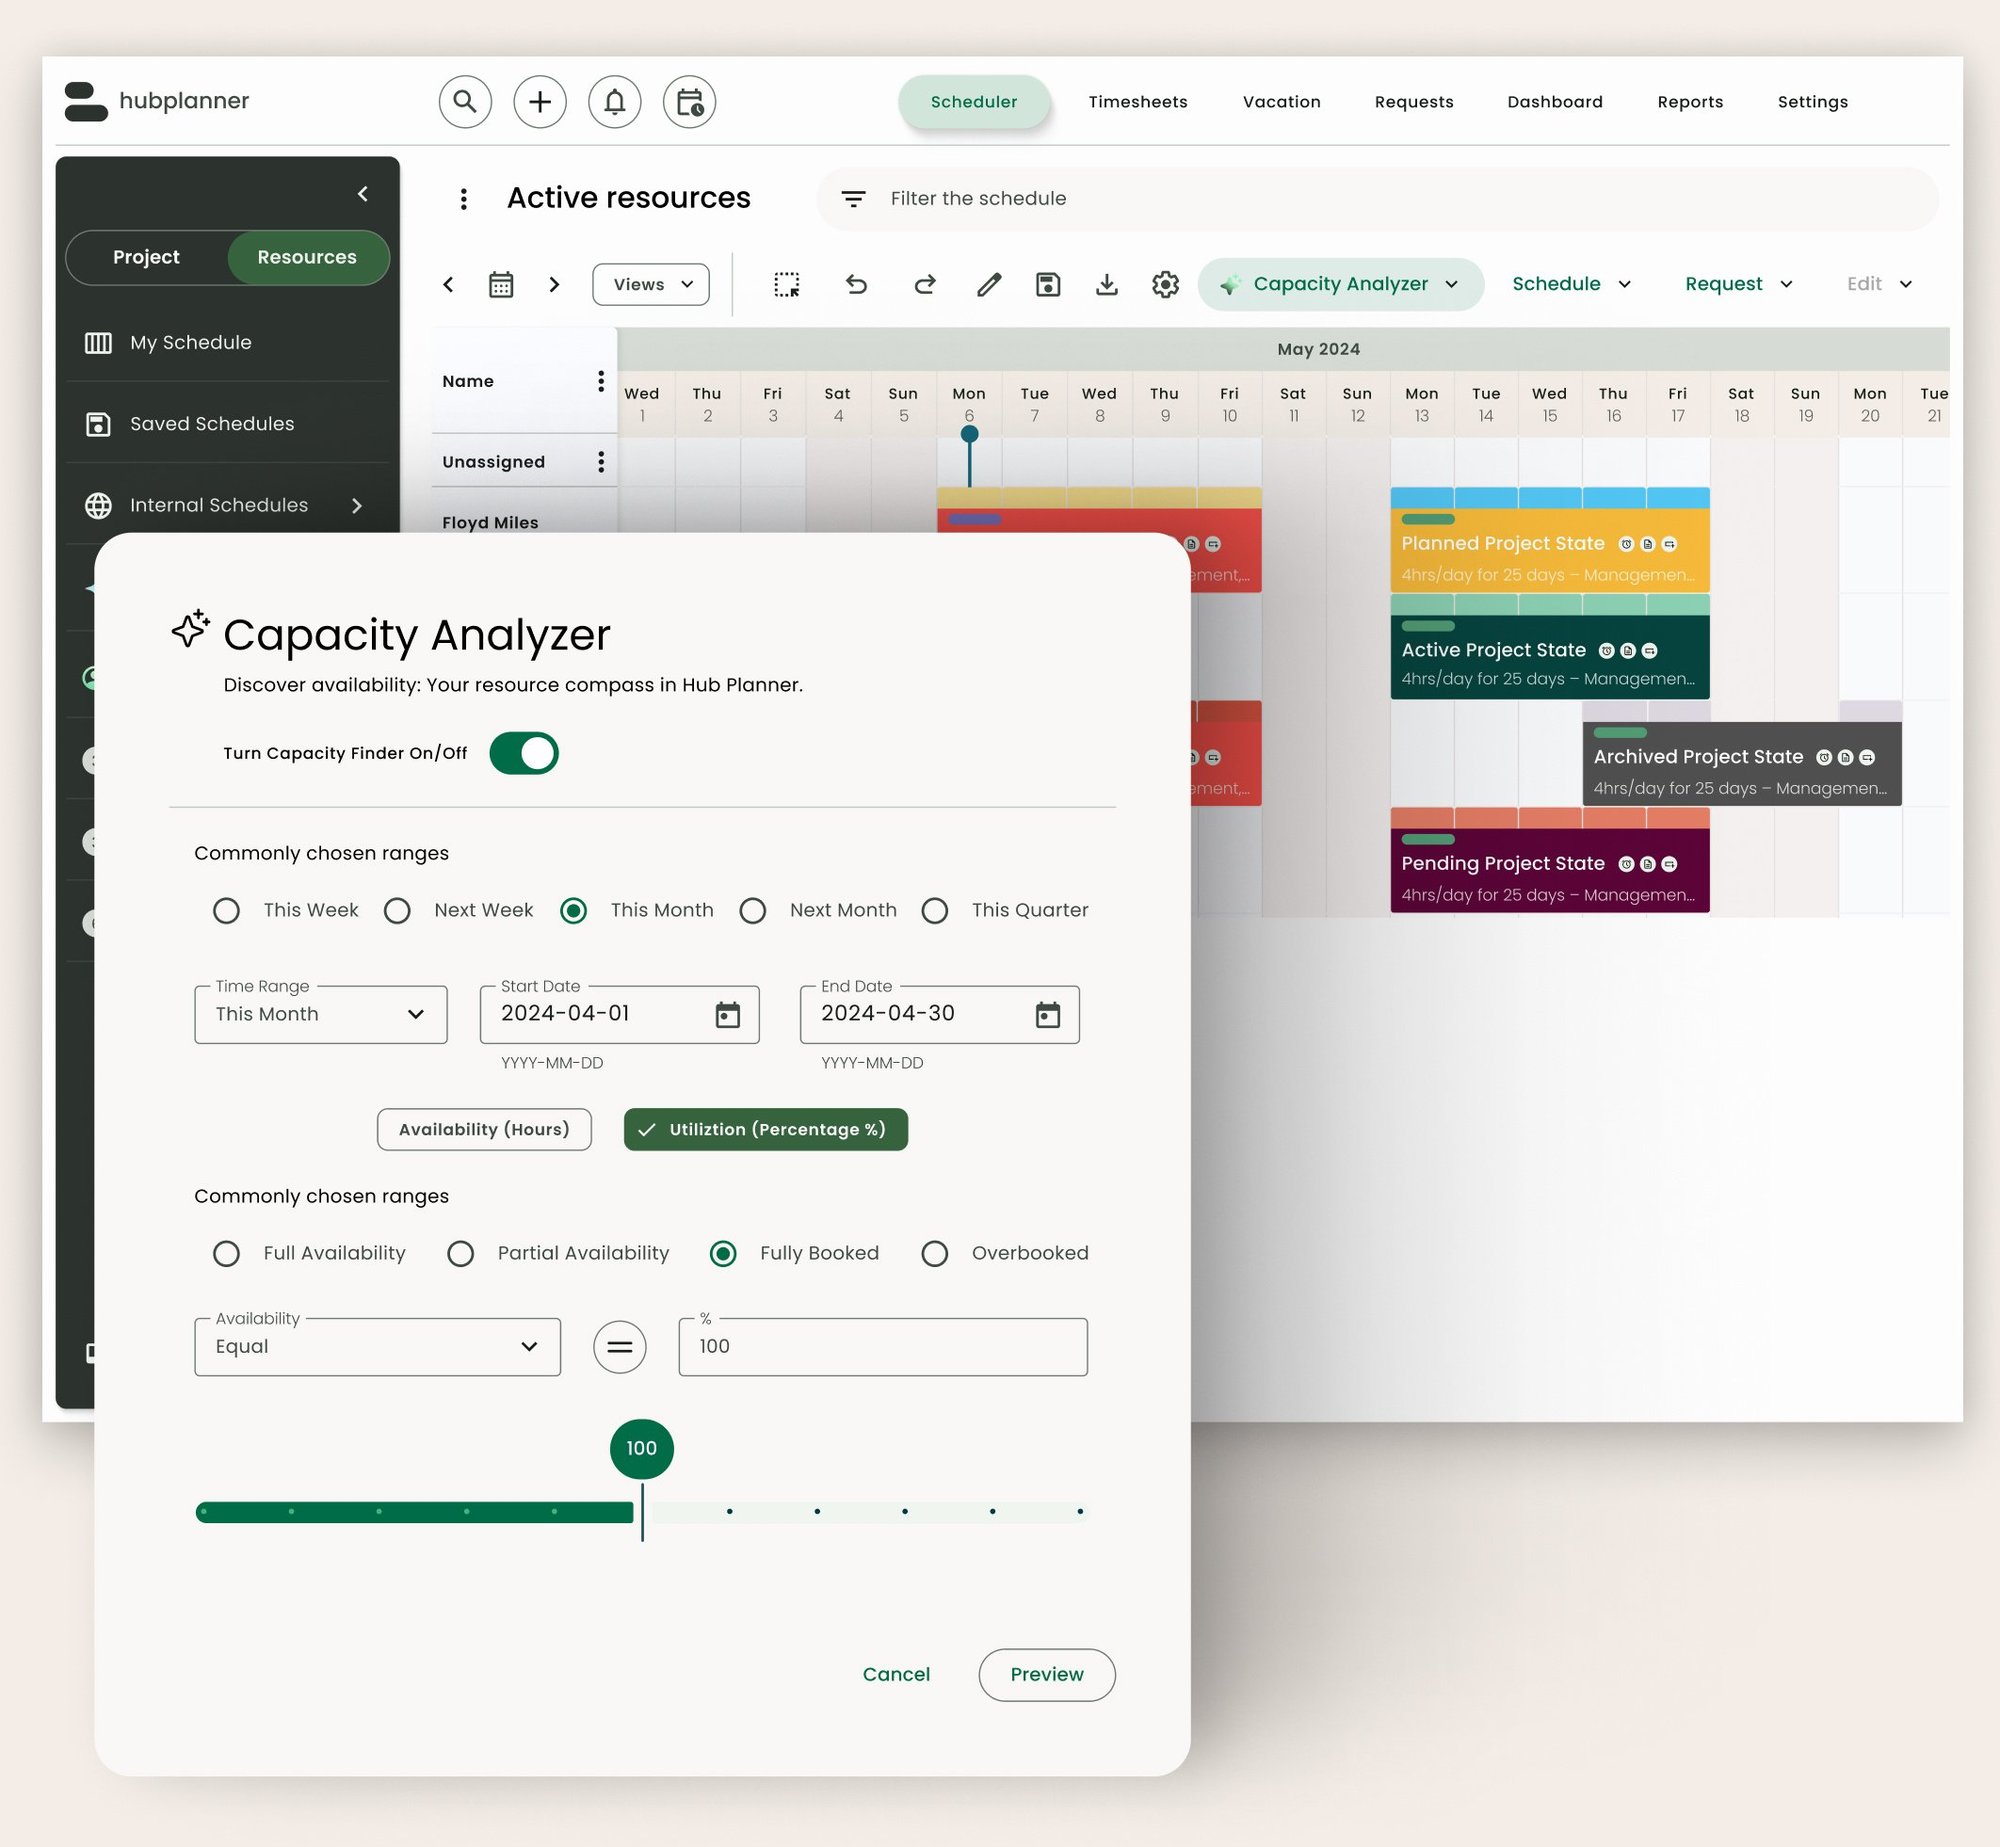Open the notifications bell
Image resolution: width=2000 pixels, height=1847 pixels.
pyautogui.click(x=614, y=101)
